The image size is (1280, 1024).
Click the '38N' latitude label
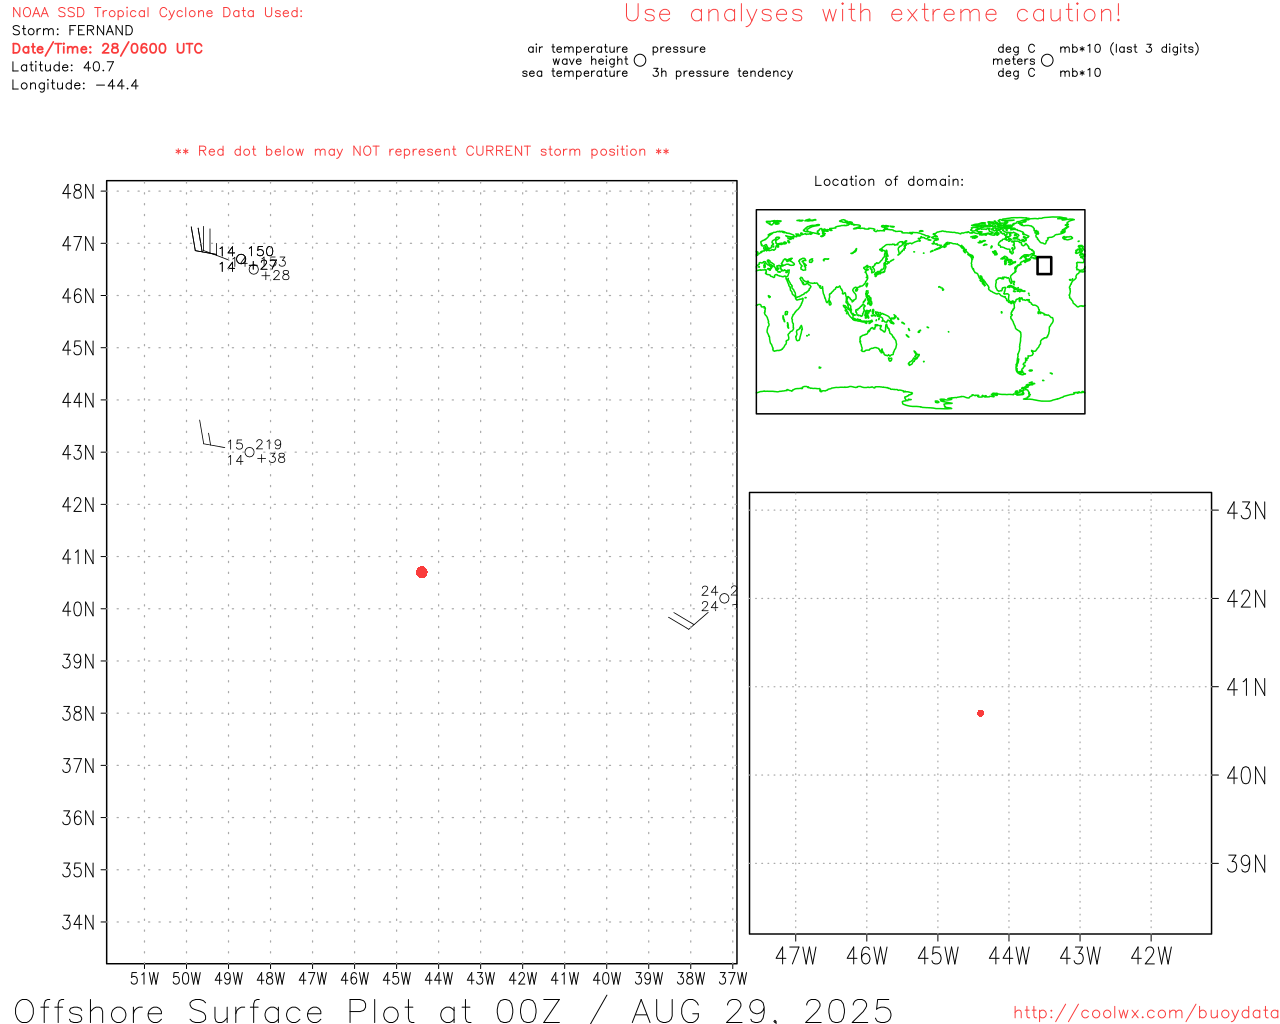78,714
